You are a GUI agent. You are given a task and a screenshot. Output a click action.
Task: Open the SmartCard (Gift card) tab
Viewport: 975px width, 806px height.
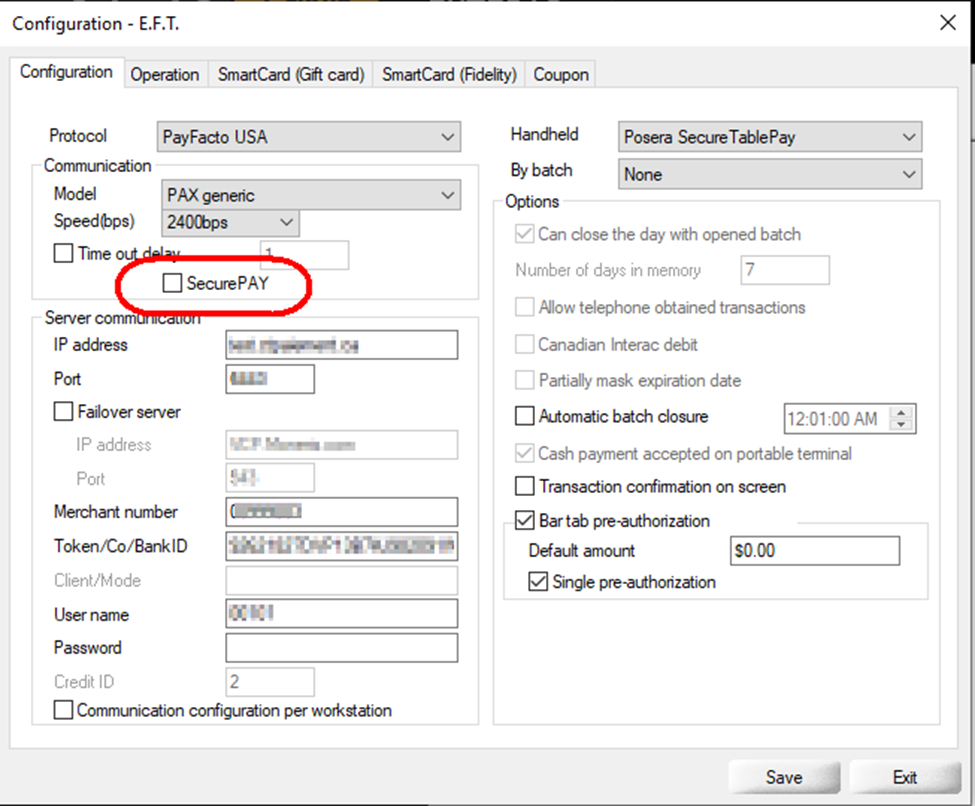(x=290, y=75)
